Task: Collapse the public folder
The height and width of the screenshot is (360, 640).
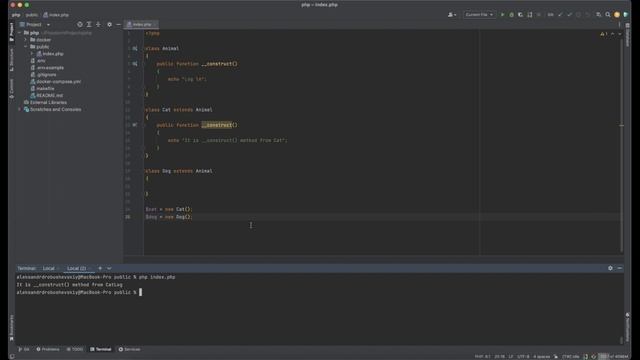Action: pyautogui.click(x=26, y=47)
